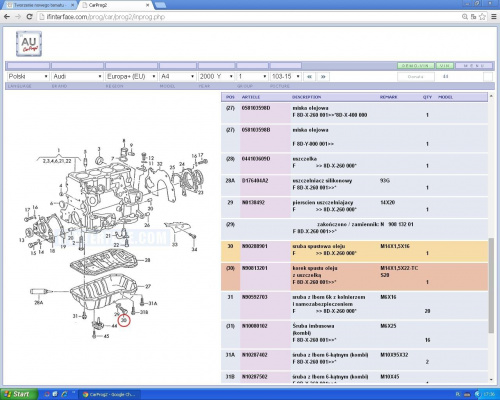Open Chrome menu hamburger icon
Viewport: 500px width, 400px height.
point(494,17)
